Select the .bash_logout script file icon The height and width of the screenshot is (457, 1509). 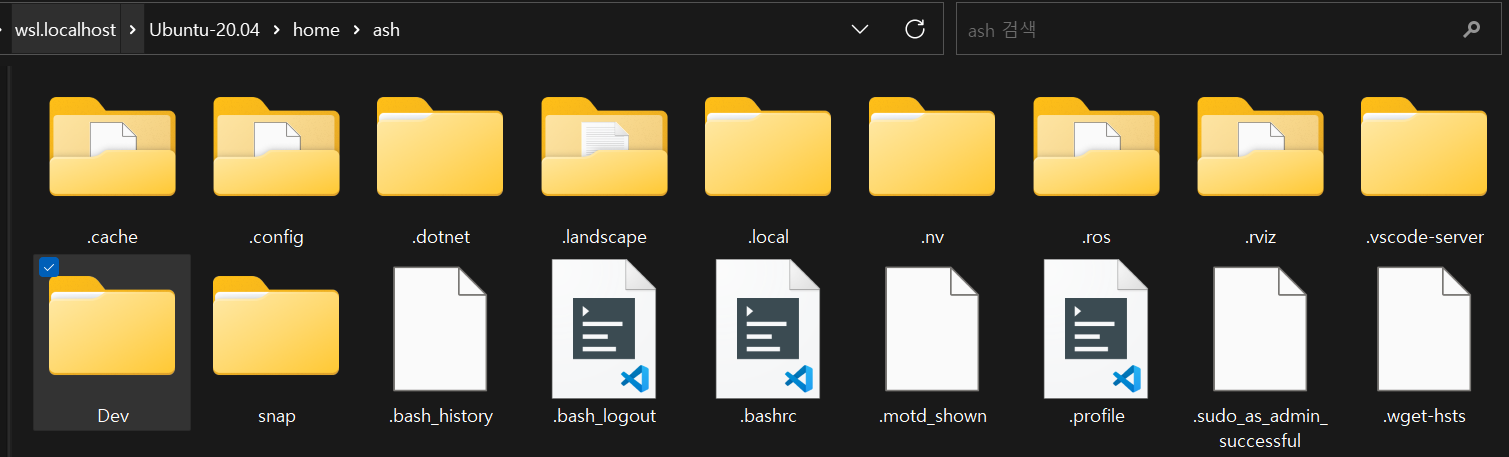(604, 329)
